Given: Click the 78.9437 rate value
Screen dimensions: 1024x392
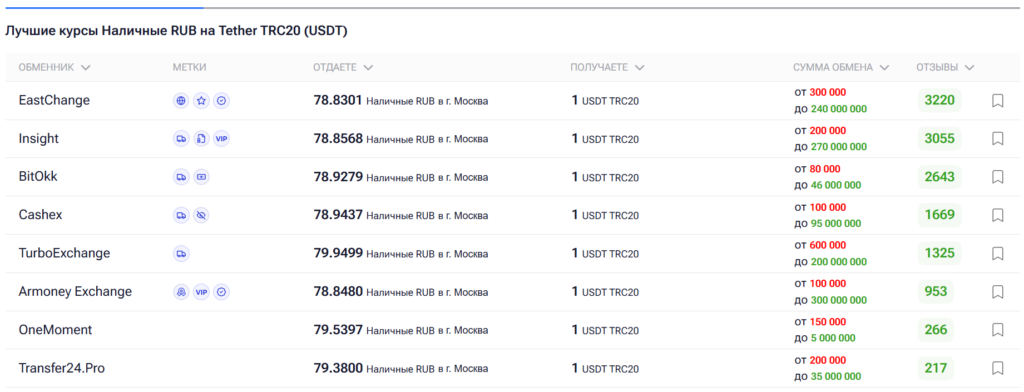Looking at the screenshot, I should (338, 215).
